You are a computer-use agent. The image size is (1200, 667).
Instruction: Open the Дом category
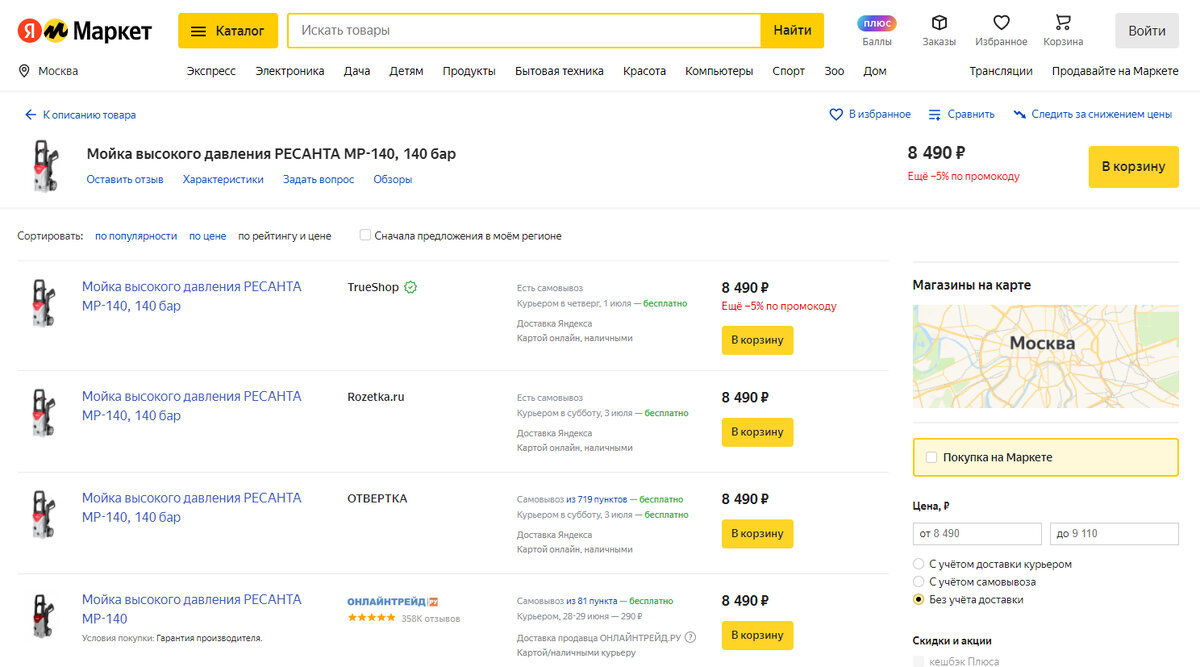875,71
